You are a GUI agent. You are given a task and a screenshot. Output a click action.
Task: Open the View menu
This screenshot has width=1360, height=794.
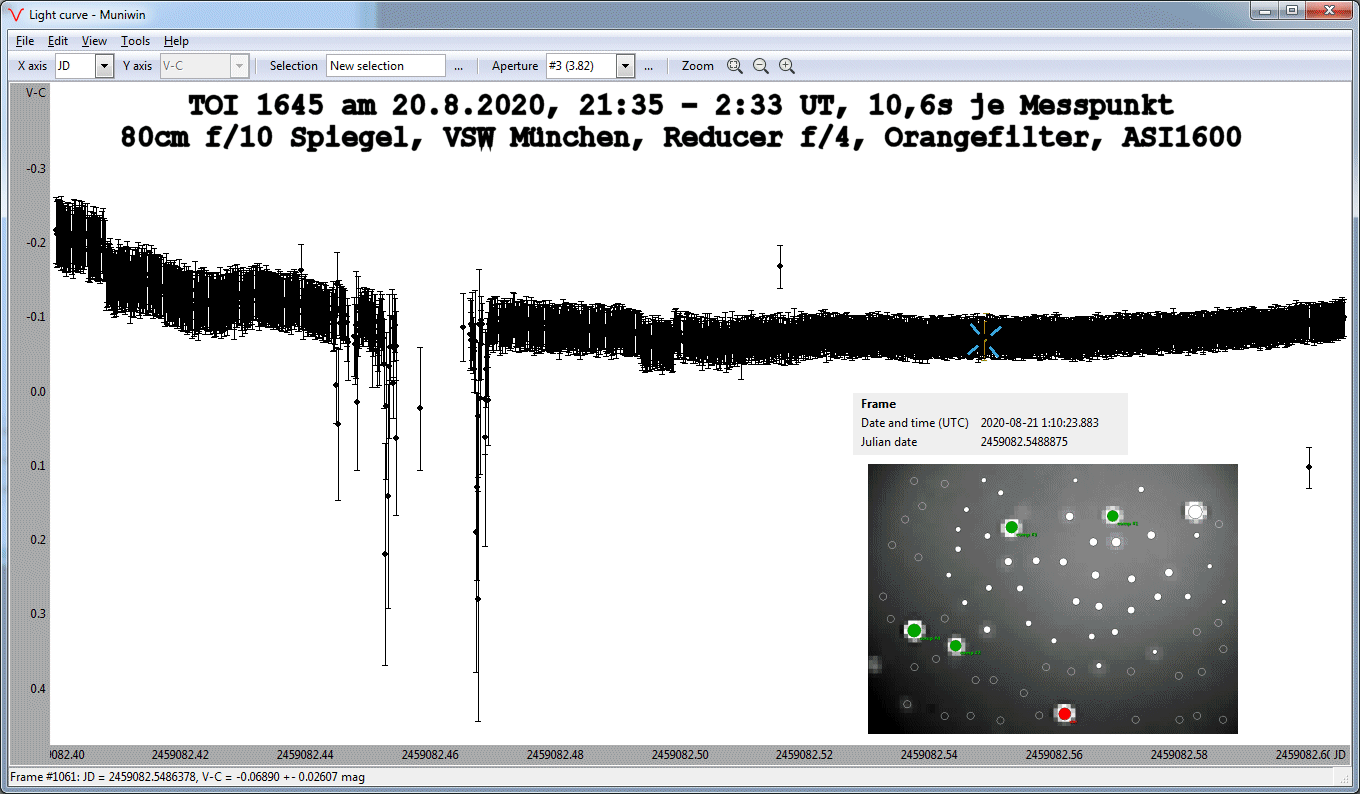(94, 41)
